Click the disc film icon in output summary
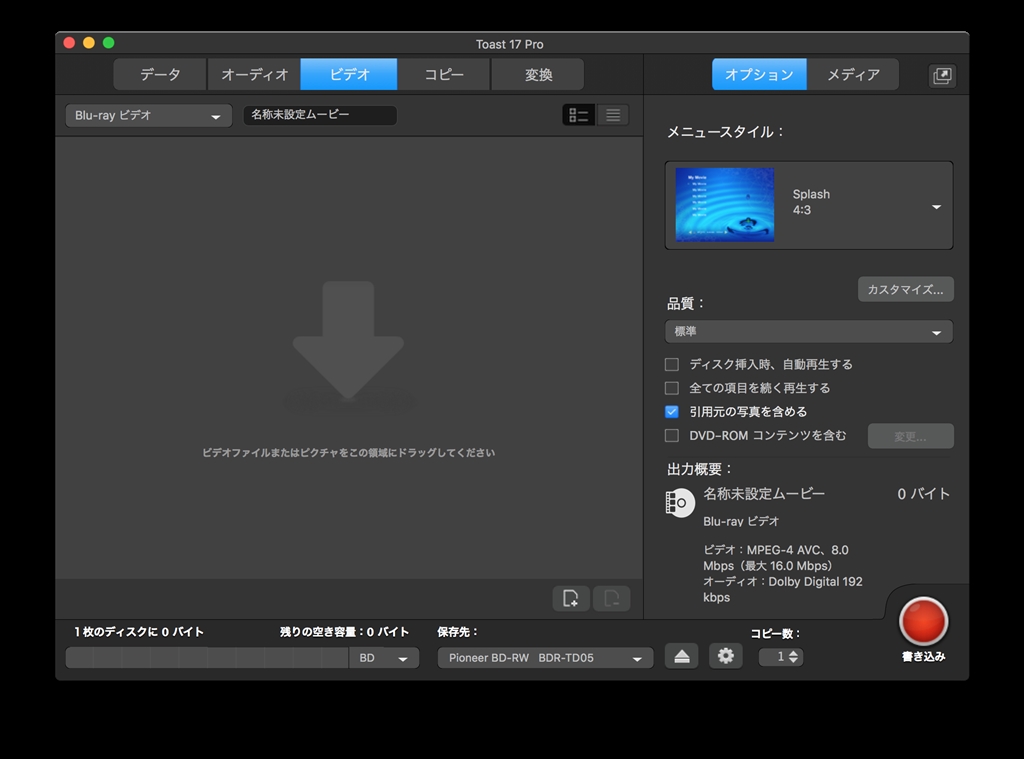 tap(680, 502)
